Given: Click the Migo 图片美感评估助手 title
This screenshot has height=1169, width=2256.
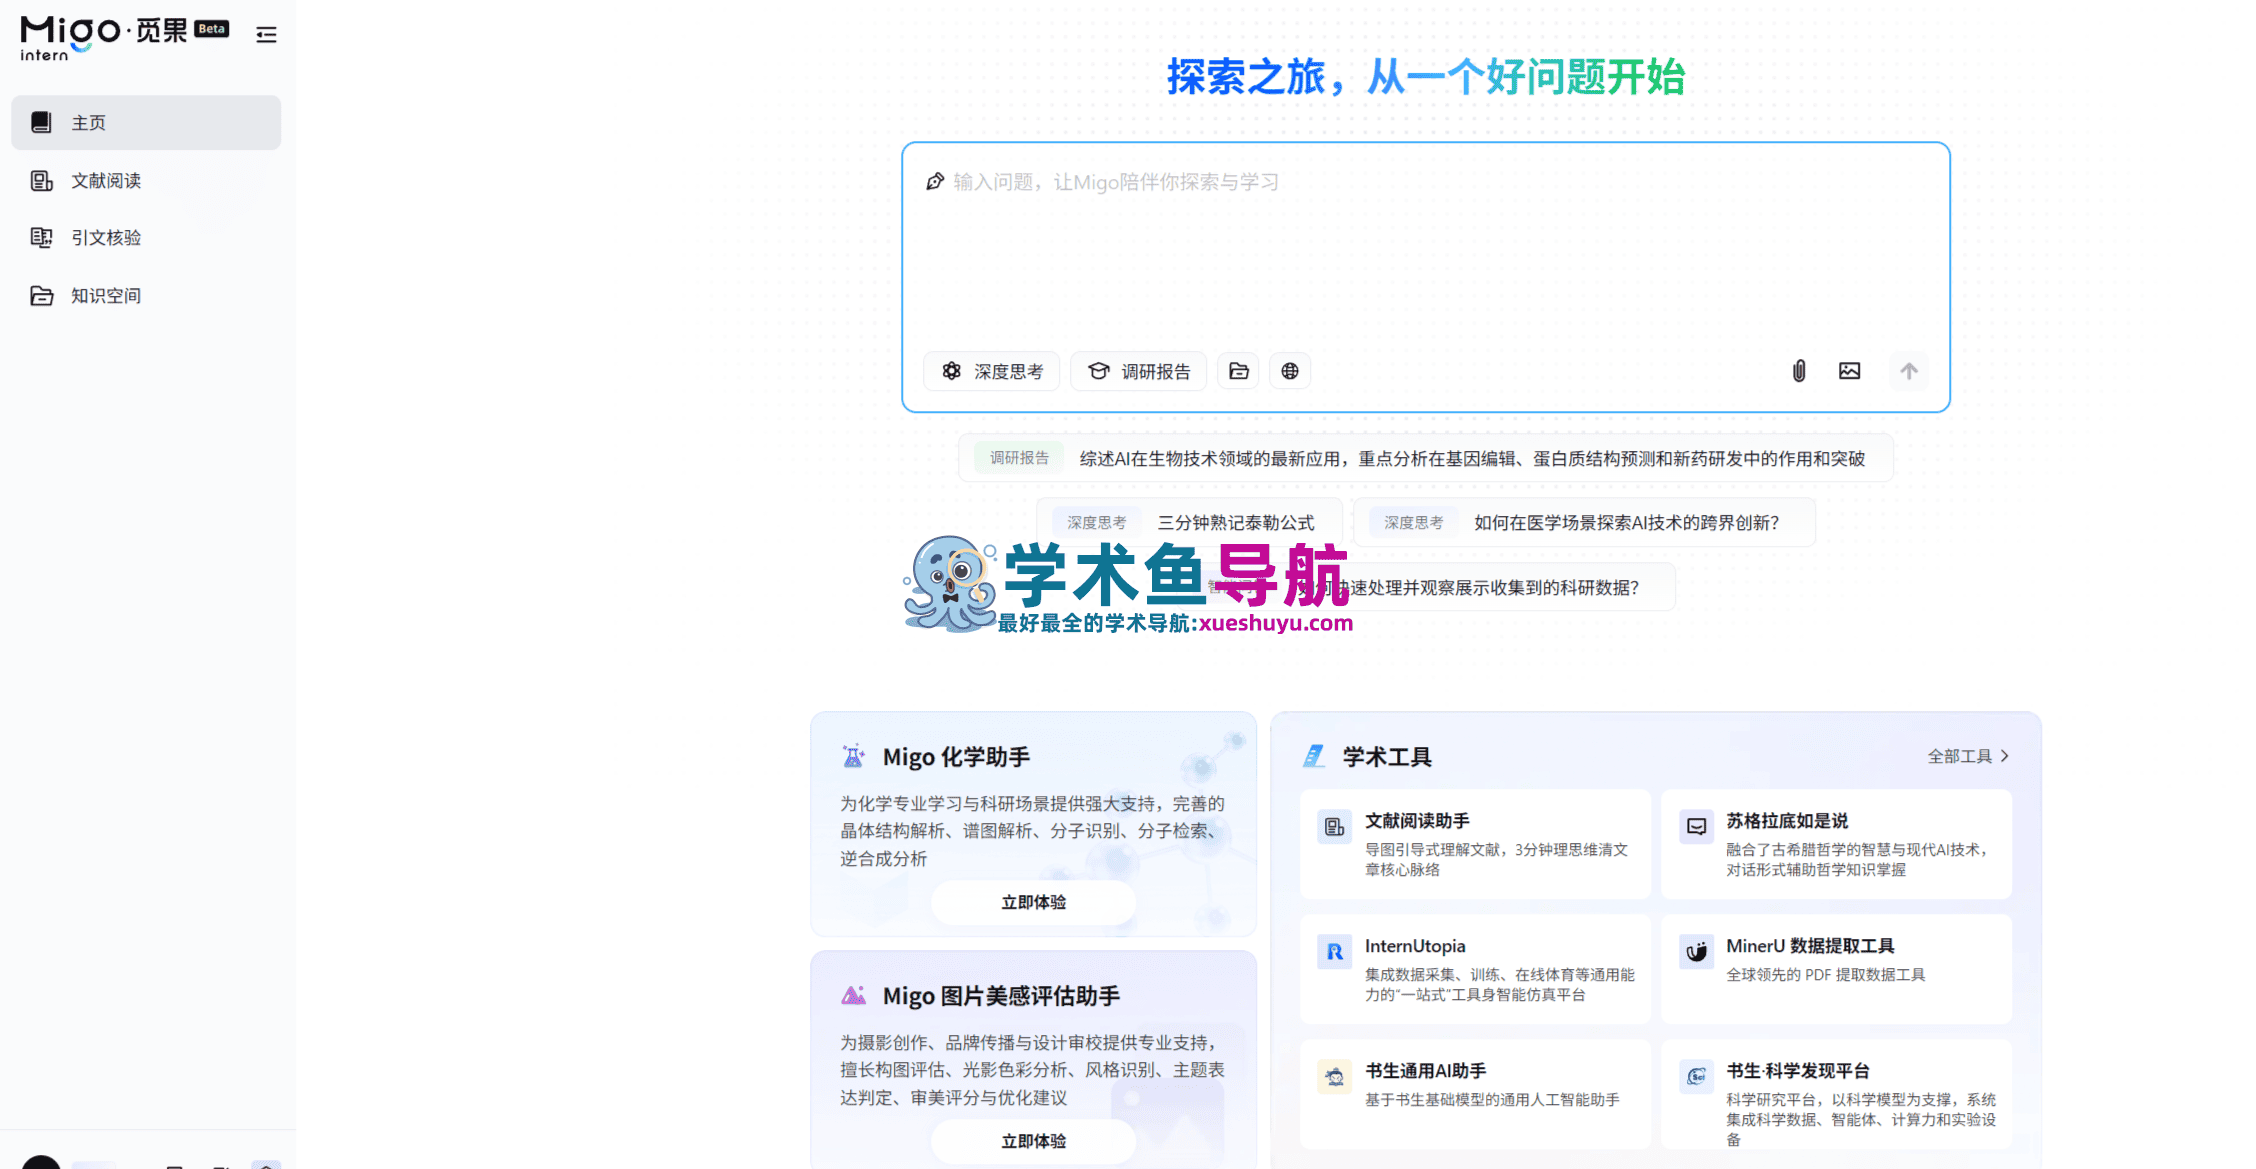Looking at the screenshot, I should pos(1001,996).
